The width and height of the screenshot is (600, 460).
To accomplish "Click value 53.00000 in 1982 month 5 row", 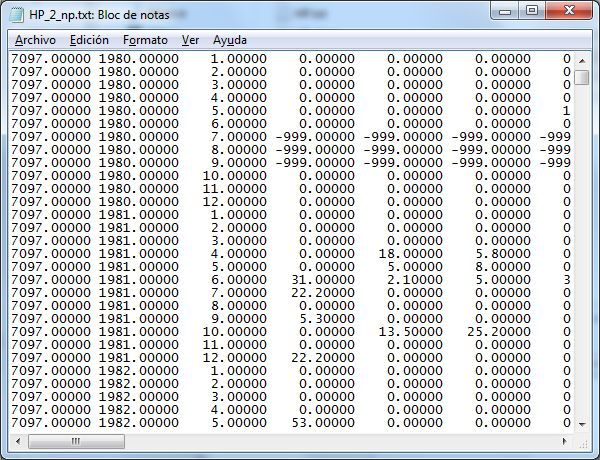I will pos(323,422).
